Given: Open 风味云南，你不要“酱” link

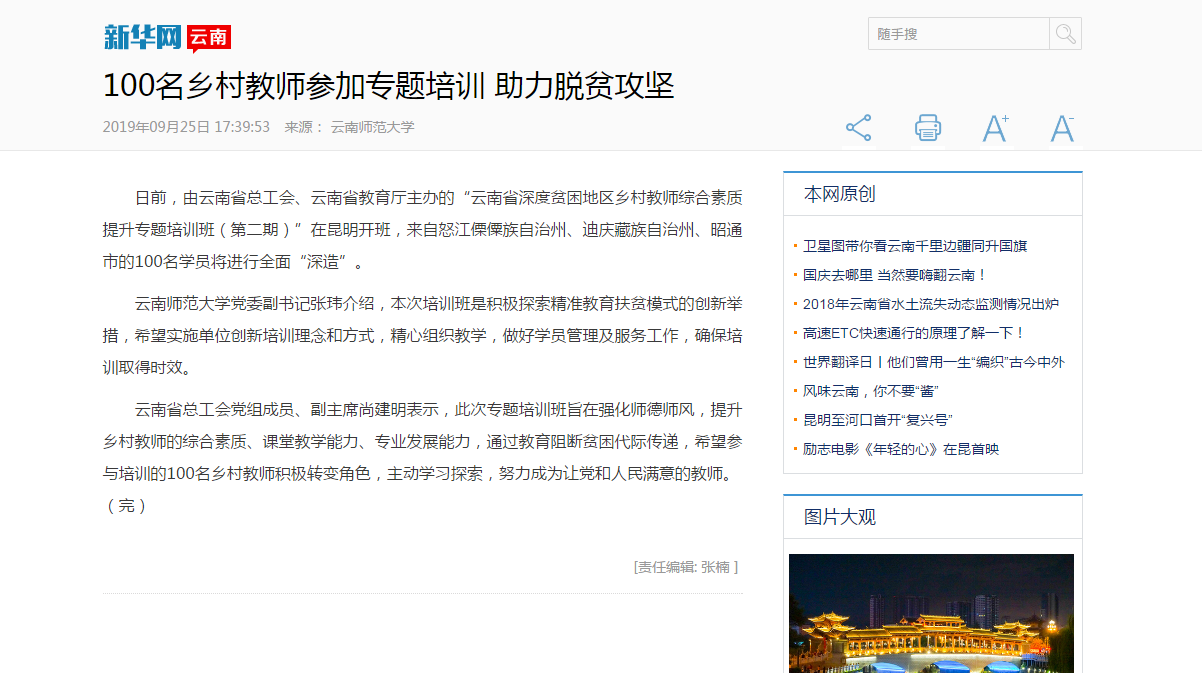Looking at the screenshot, I should (870, 391).
